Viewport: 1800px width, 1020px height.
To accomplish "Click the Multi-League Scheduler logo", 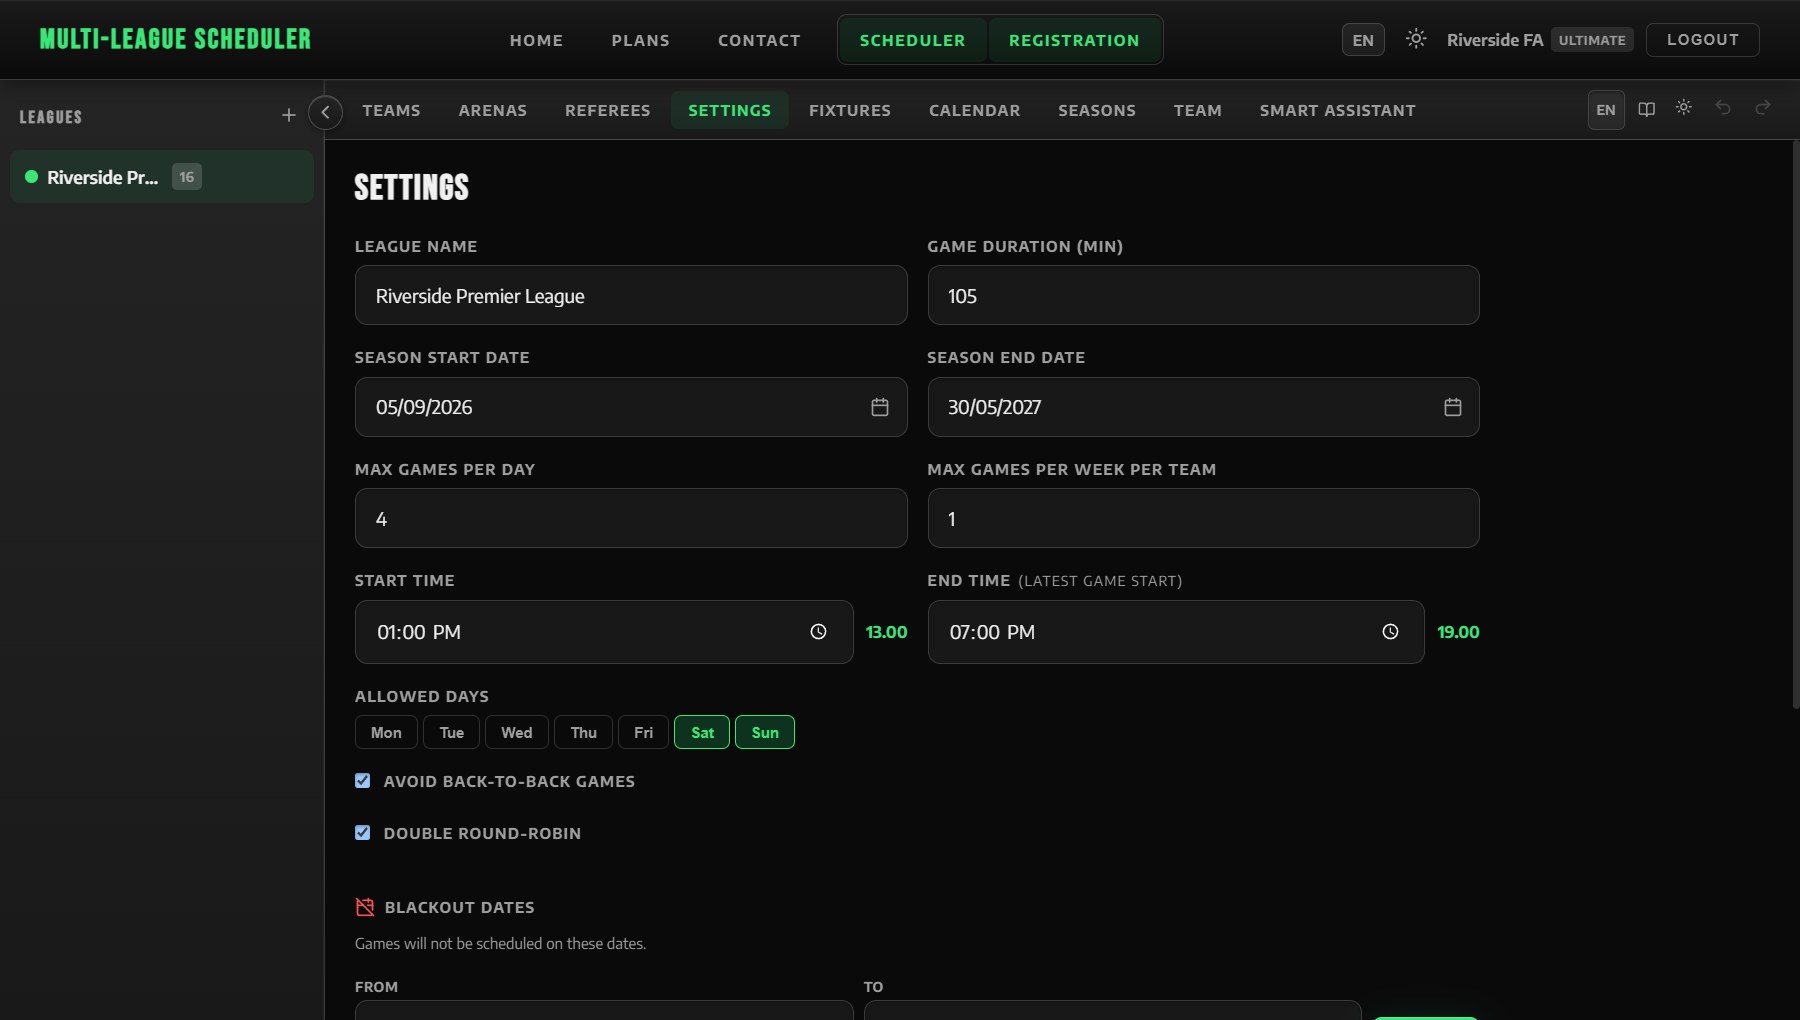I will point(175,39).
